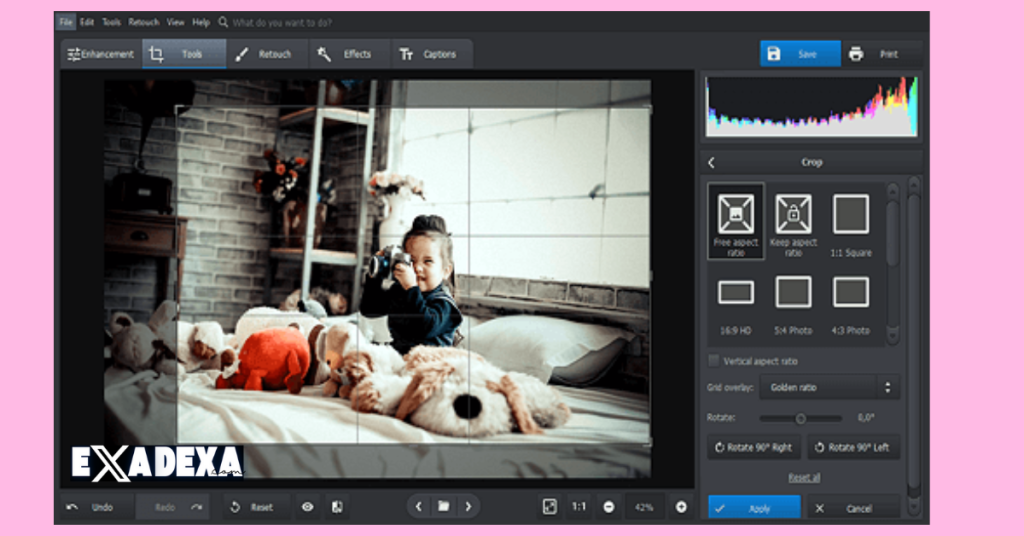This screenshot has height=536, width=1024.
Task: Open the Retouch menu in menu bar
Action: [144, 22]
